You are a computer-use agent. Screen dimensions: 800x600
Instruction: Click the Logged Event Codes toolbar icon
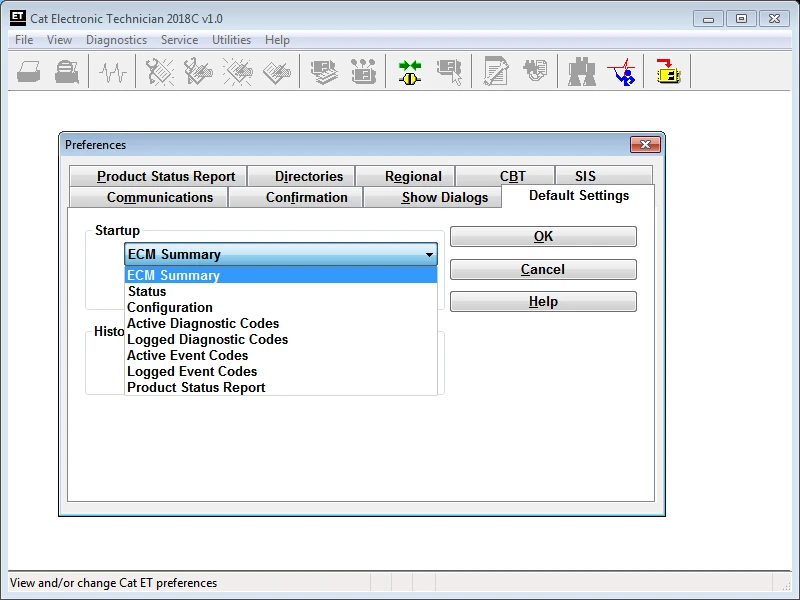277,71
